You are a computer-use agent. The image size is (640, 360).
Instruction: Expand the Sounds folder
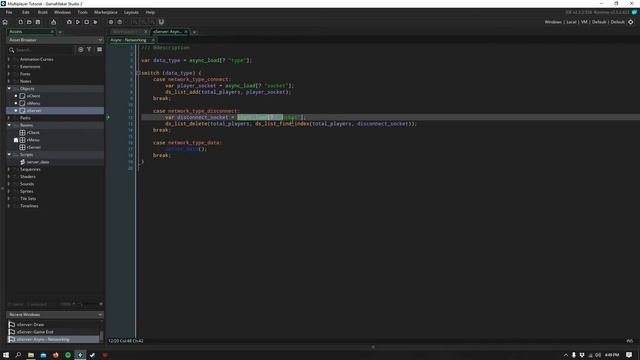[x=9, y=184]
